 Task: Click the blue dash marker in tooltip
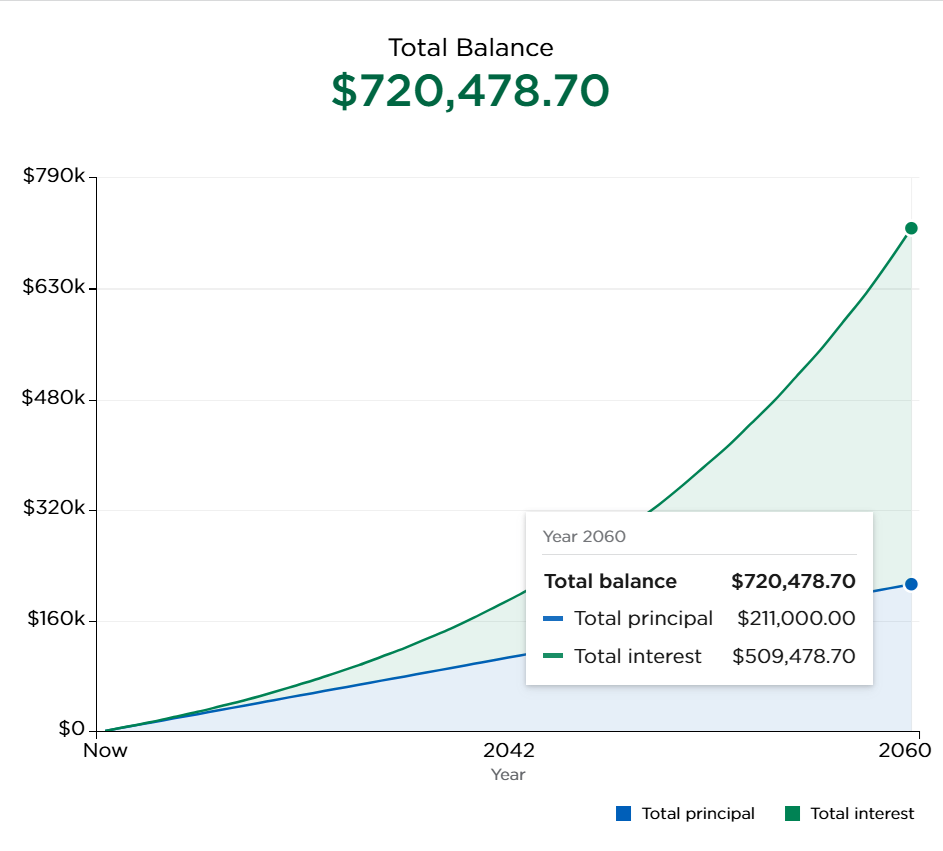(x=553, y=619)
